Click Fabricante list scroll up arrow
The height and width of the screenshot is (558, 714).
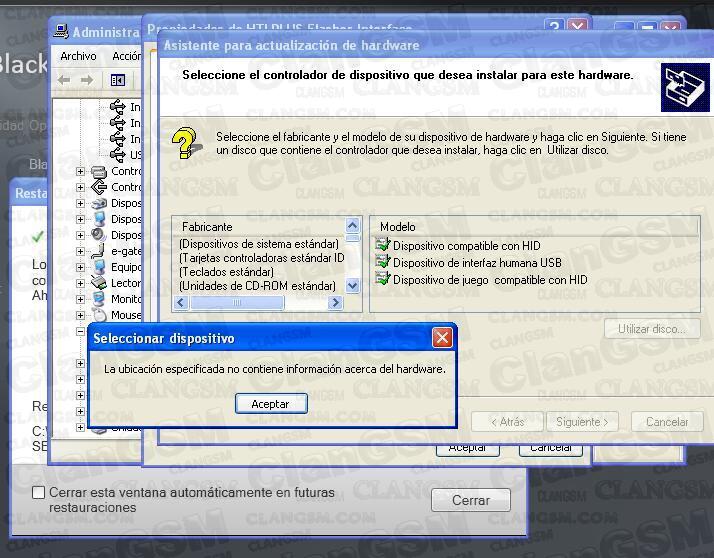tap(352, 225)
